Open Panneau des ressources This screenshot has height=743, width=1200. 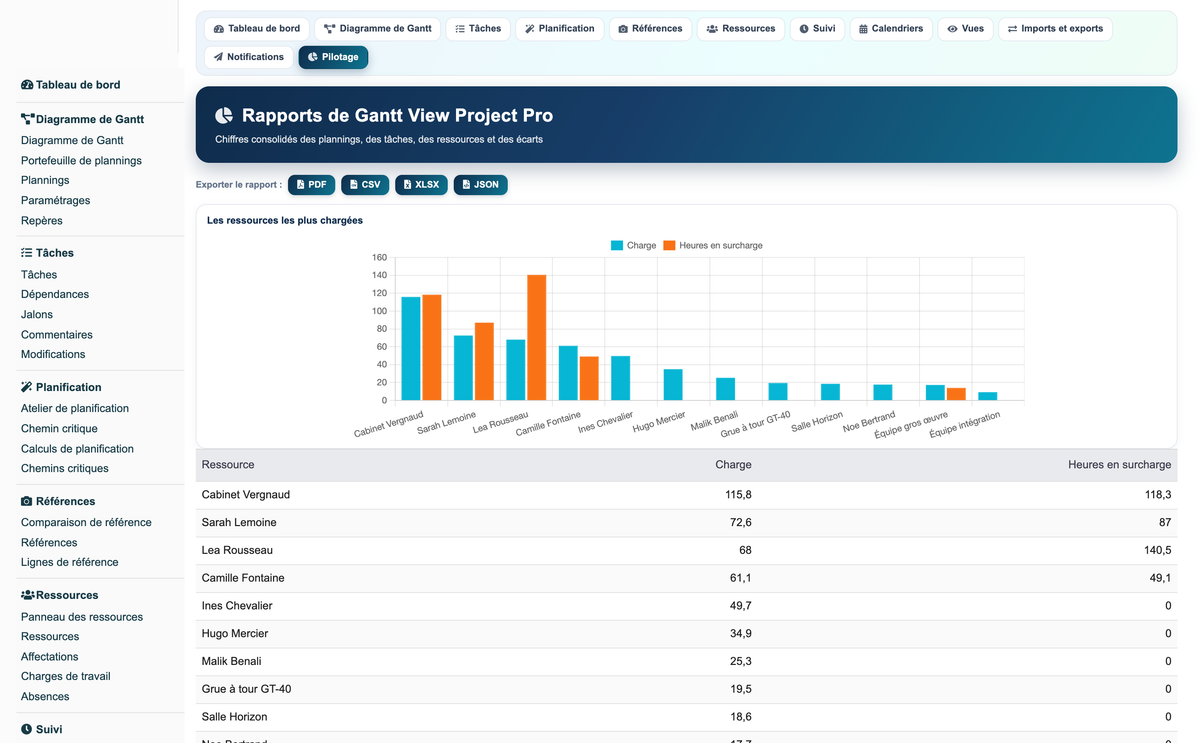(x=82, y=617)
